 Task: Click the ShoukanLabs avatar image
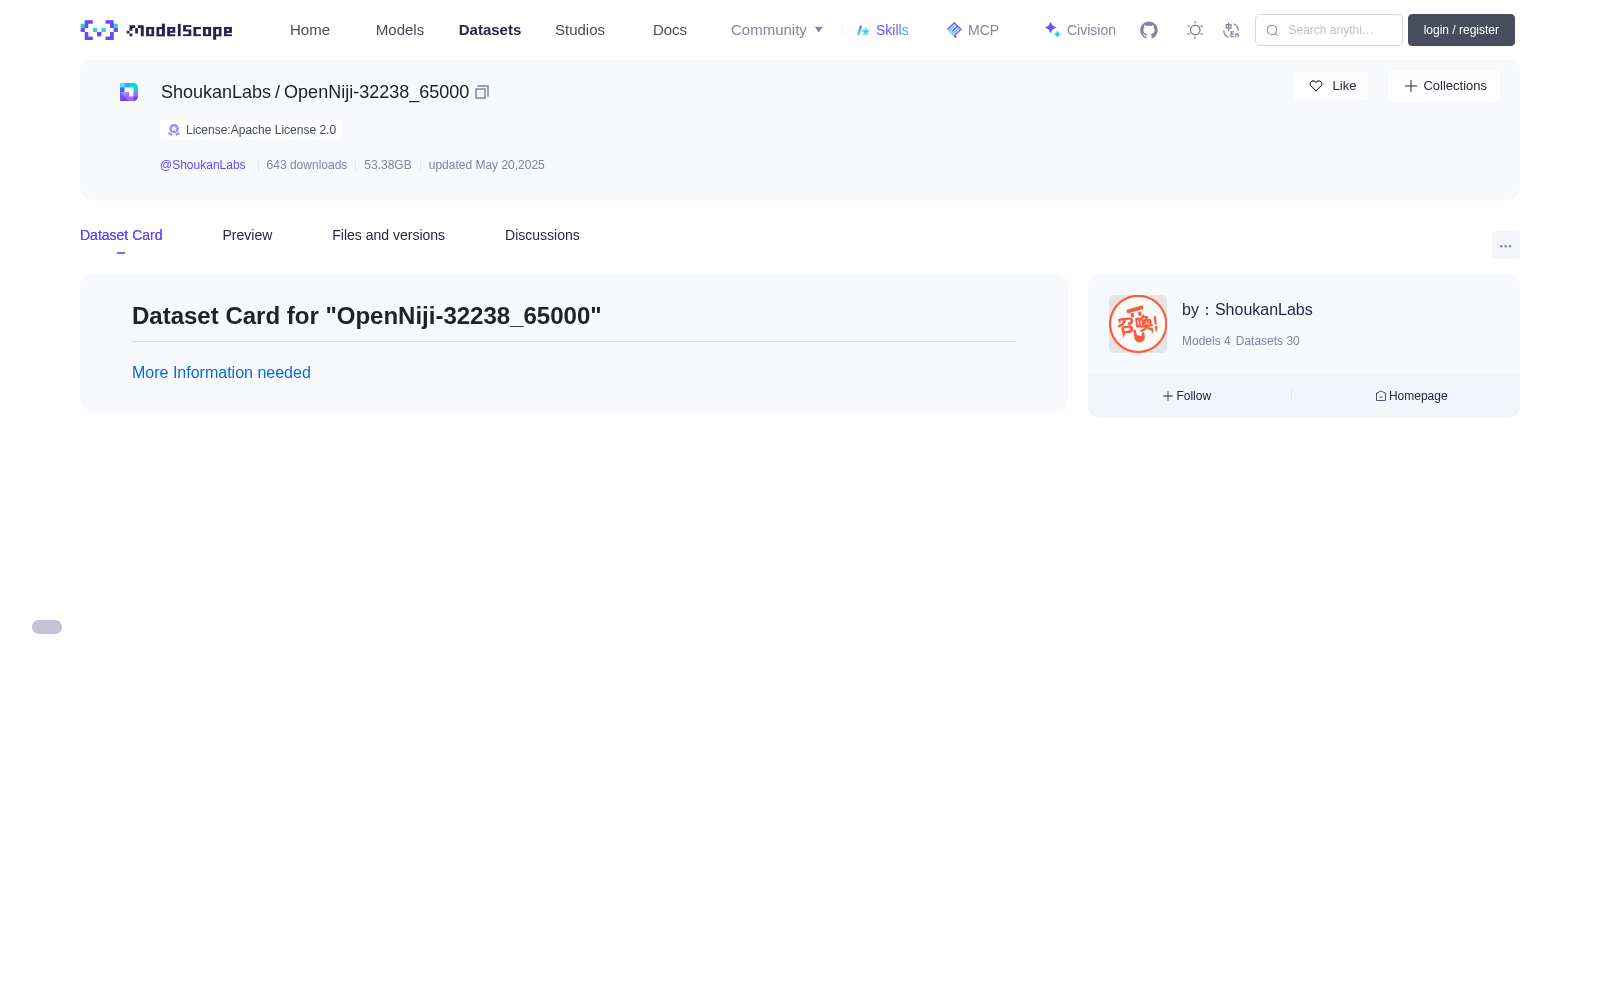pyautogui.click(x=1138, y=324)
